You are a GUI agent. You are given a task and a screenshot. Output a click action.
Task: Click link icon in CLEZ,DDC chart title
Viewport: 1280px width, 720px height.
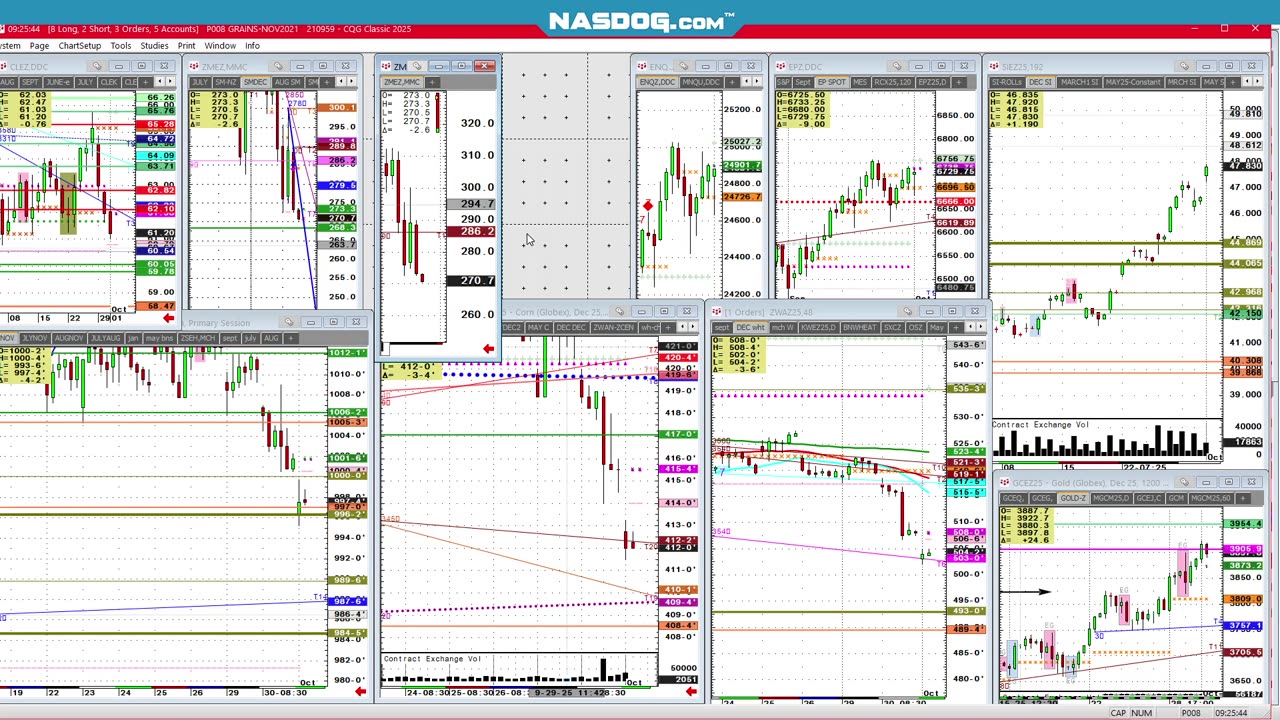point(96,66)
